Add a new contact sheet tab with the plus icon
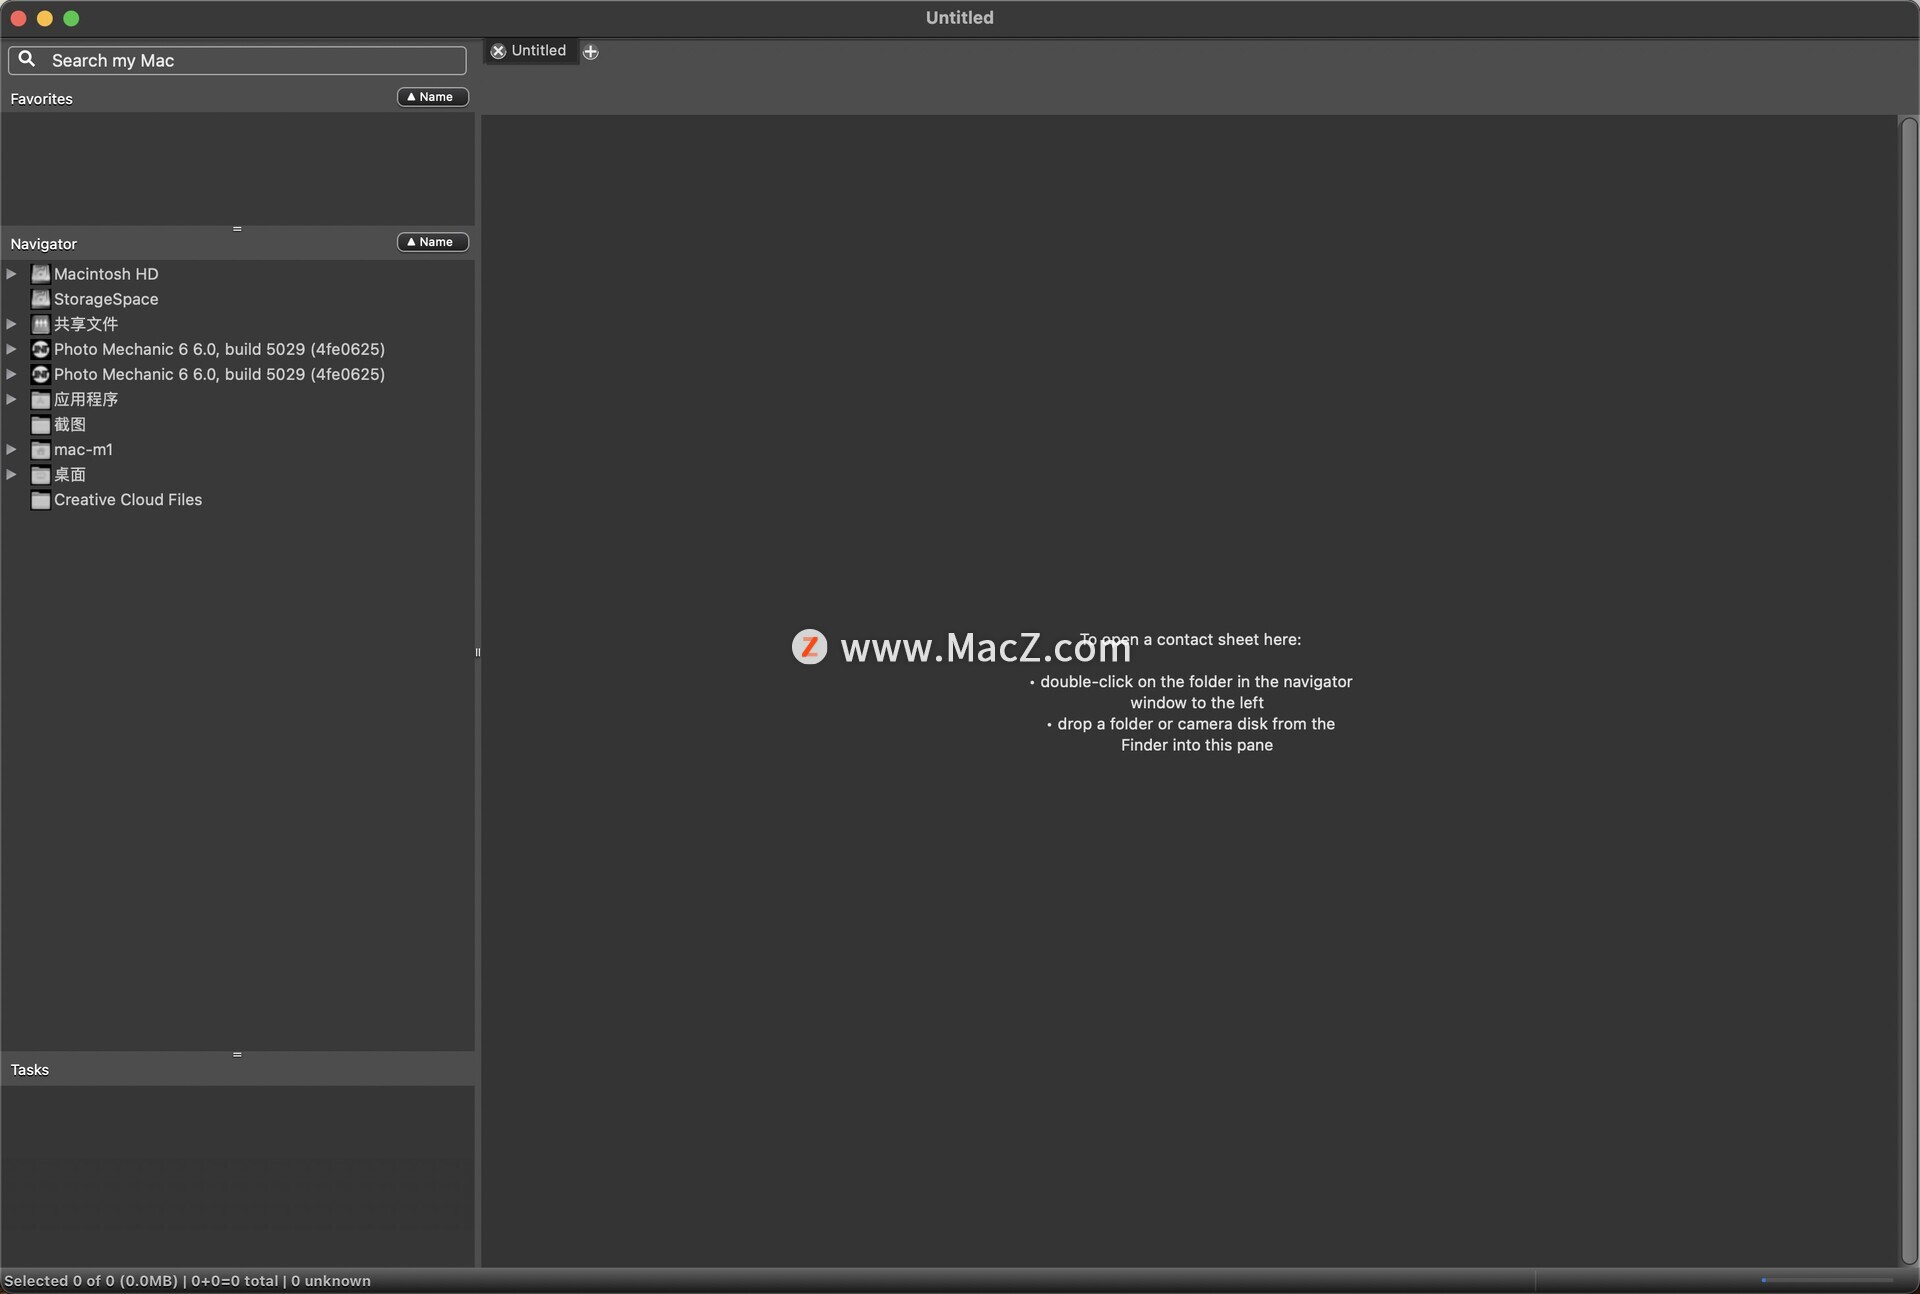This screenshot has width=1920, height=1294. 591,52
